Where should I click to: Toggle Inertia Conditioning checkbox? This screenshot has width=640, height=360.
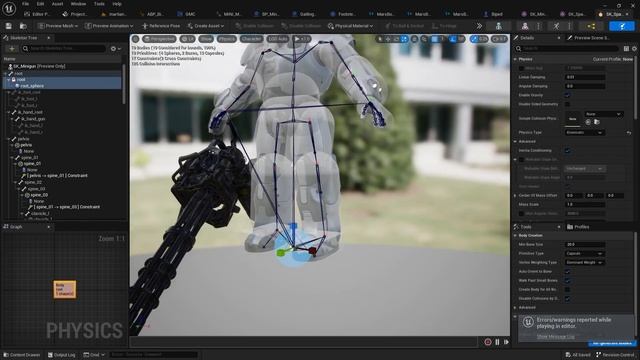coord(567,151)
